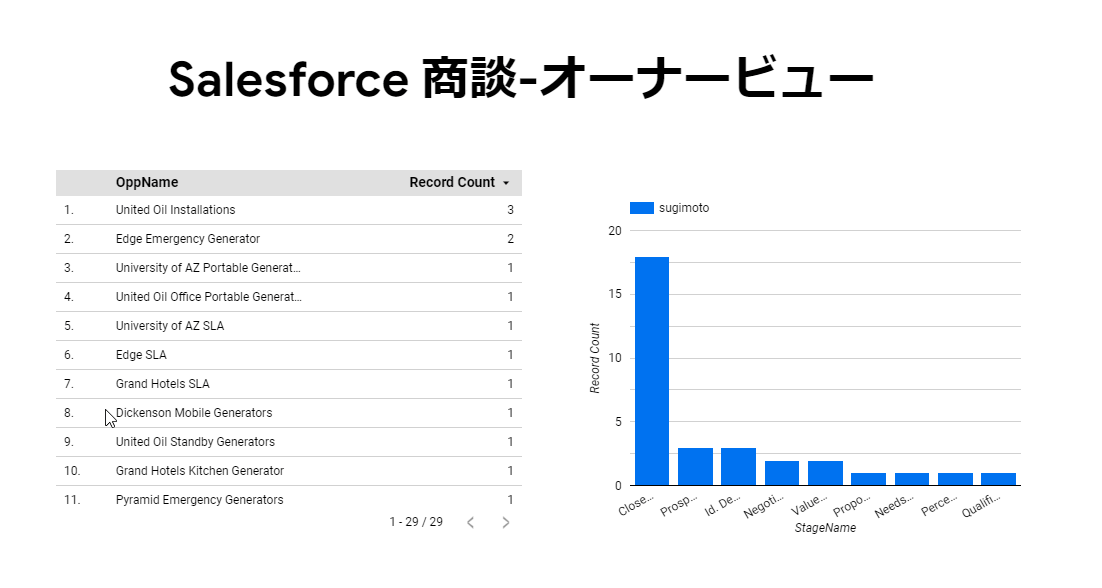
Task: Select the Edge SLA row
Action: click(289, 355)
